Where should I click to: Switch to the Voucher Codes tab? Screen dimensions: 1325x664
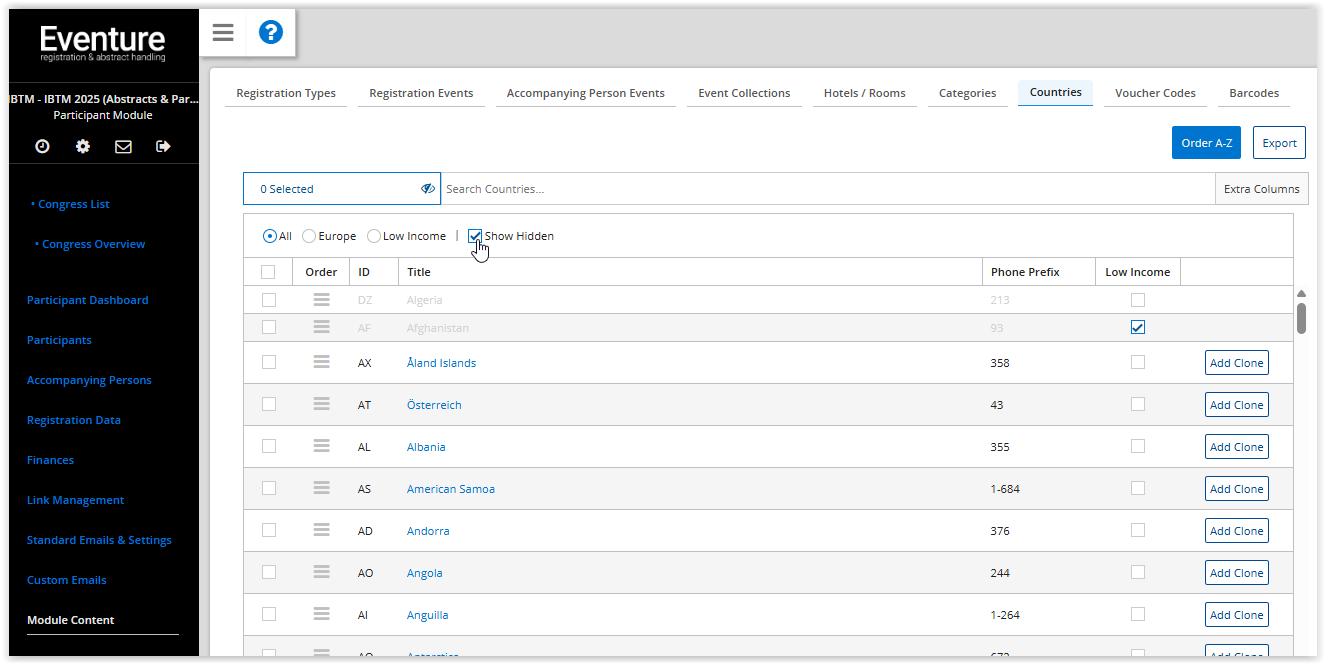[x=1155, y=93]
